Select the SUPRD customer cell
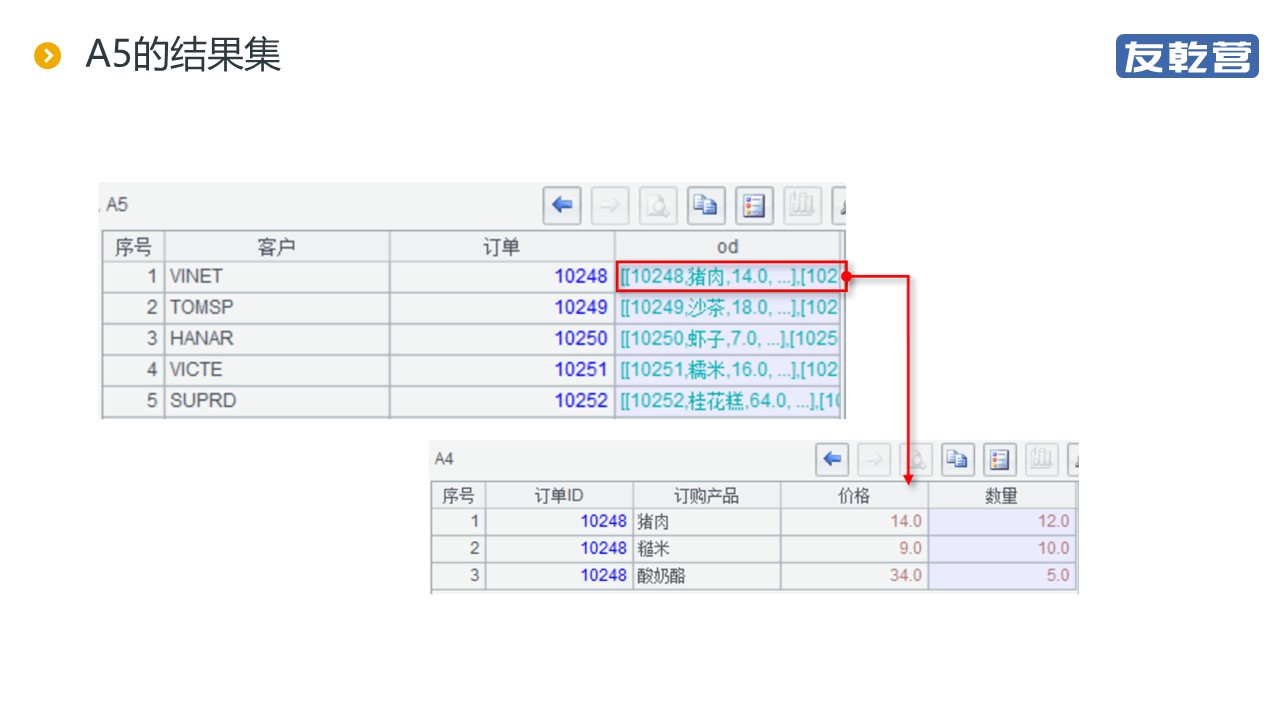This screenshot has height=720, width=1280. coord(277,400)
